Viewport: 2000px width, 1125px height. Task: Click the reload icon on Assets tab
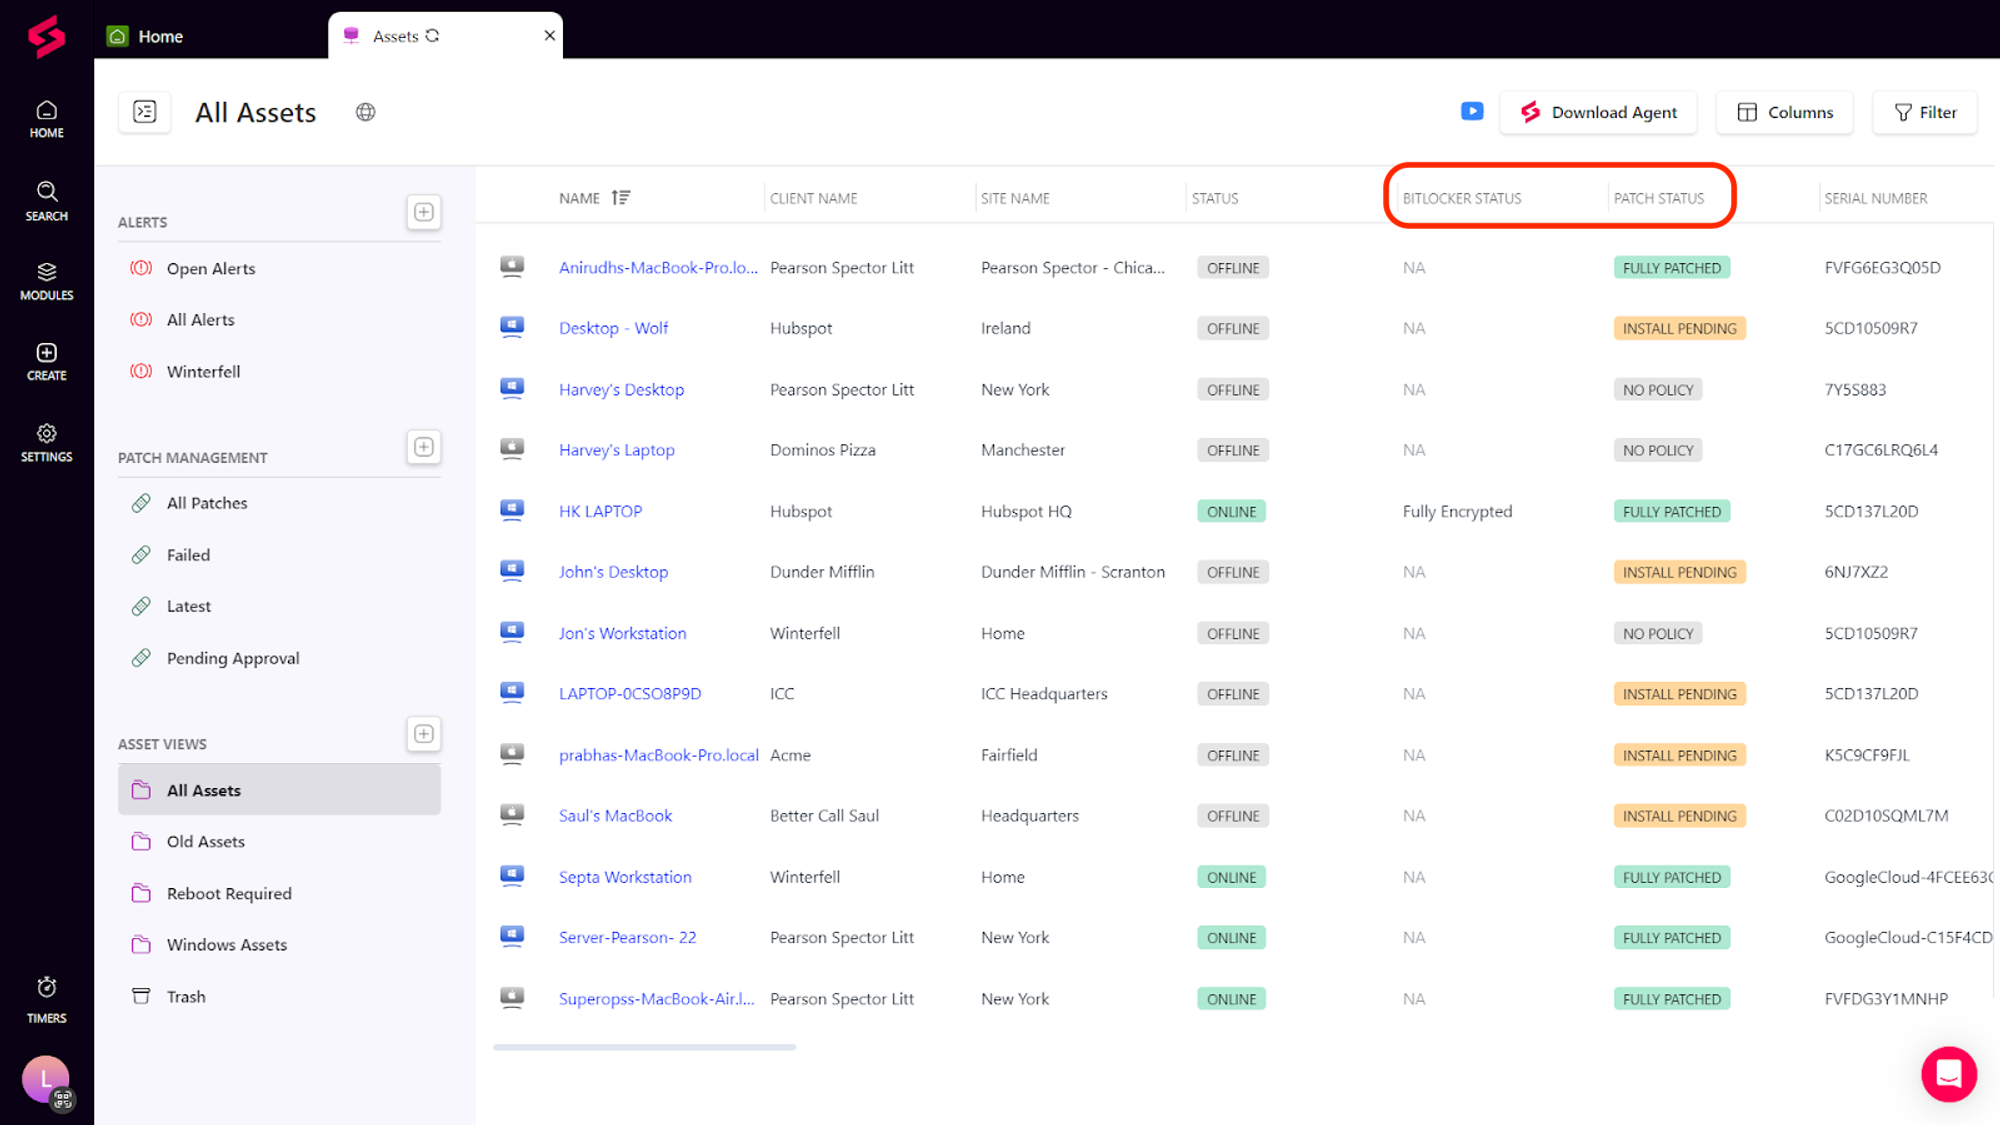(433, 36)
